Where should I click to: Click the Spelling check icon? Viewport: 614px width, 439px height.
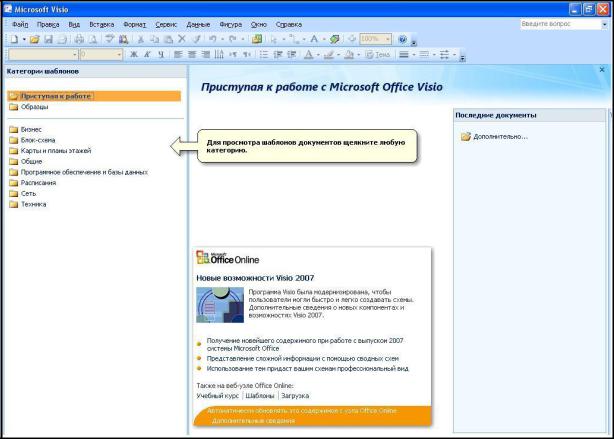coord(110,39)
